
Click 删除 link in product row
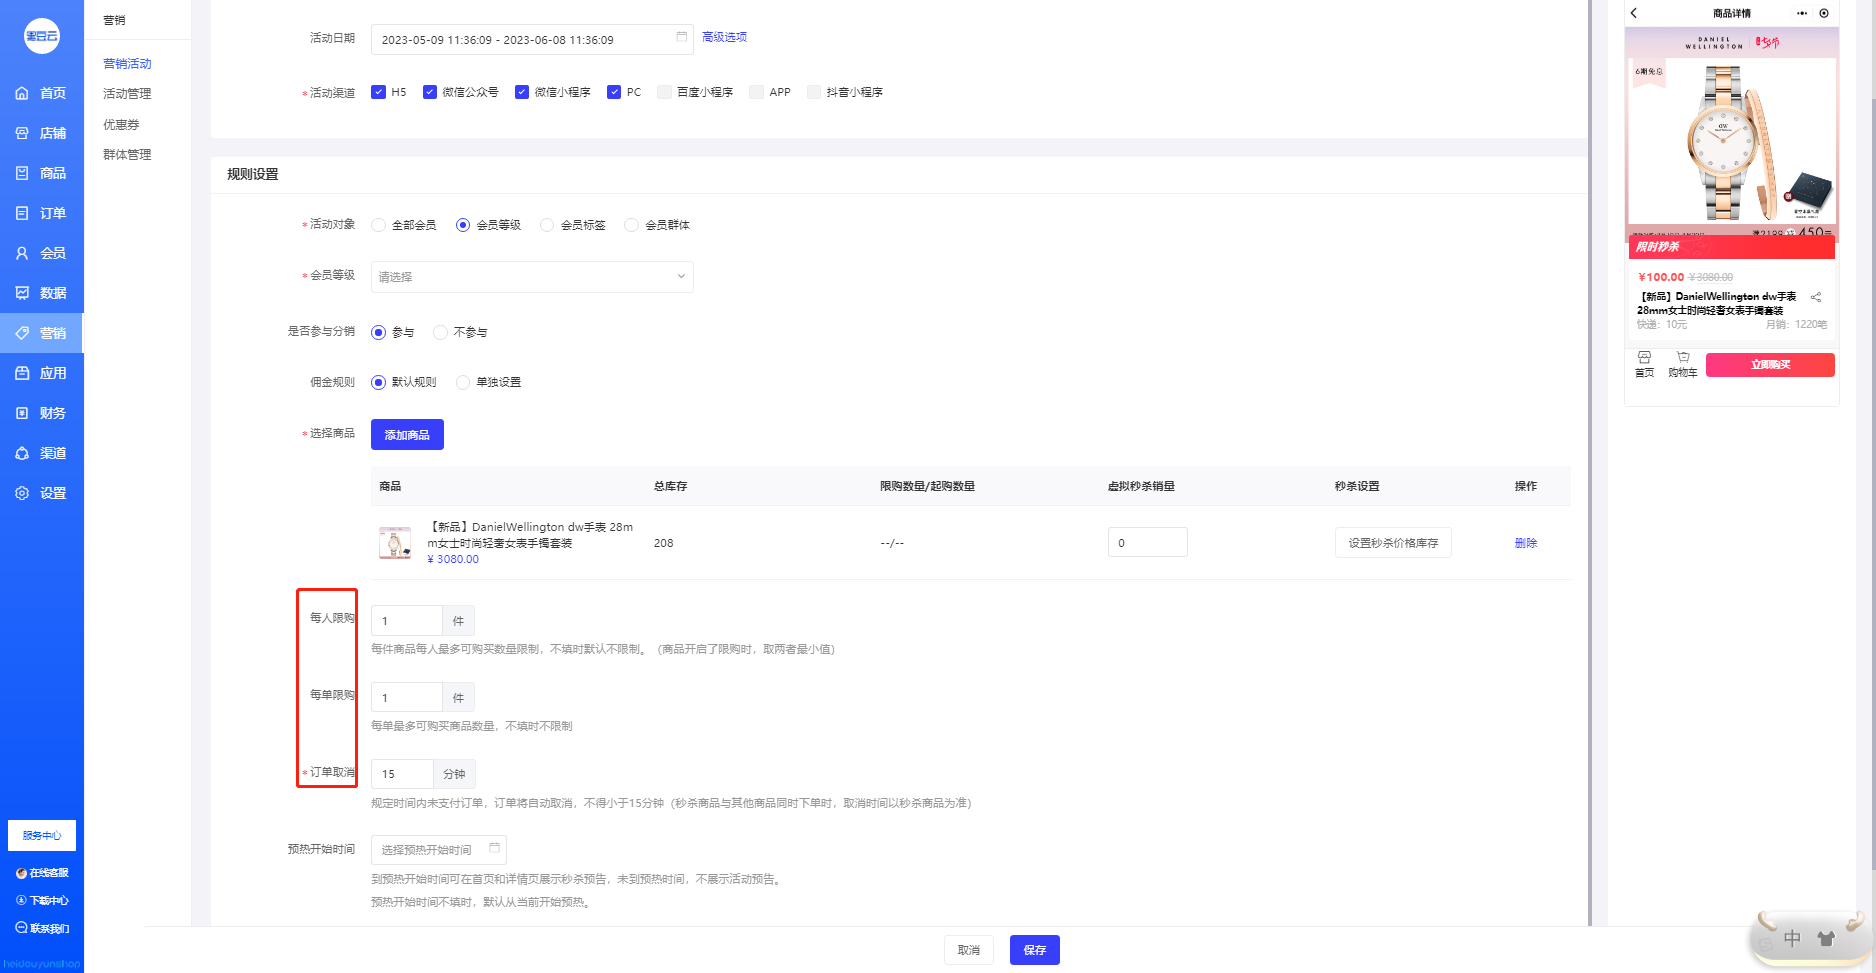pyautogui.click(x=1526, y=543)
